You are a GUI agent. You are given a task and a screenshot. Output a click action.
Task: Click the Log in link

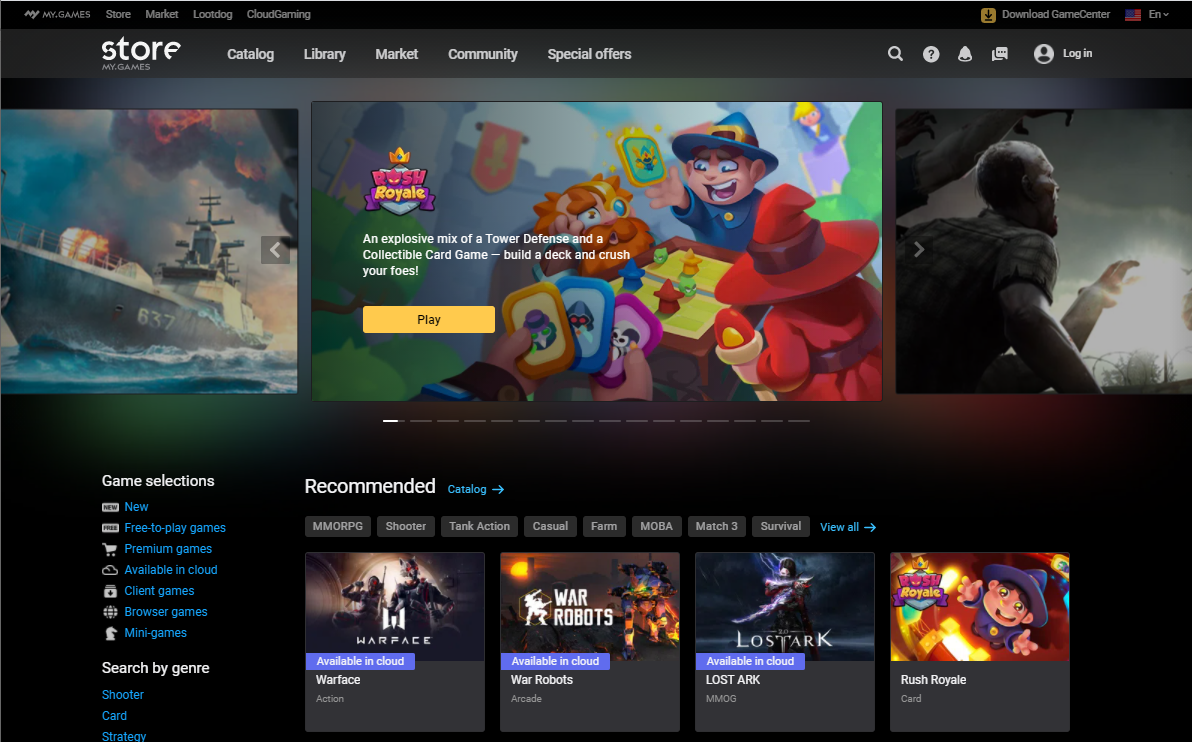tap(1077, 53)
